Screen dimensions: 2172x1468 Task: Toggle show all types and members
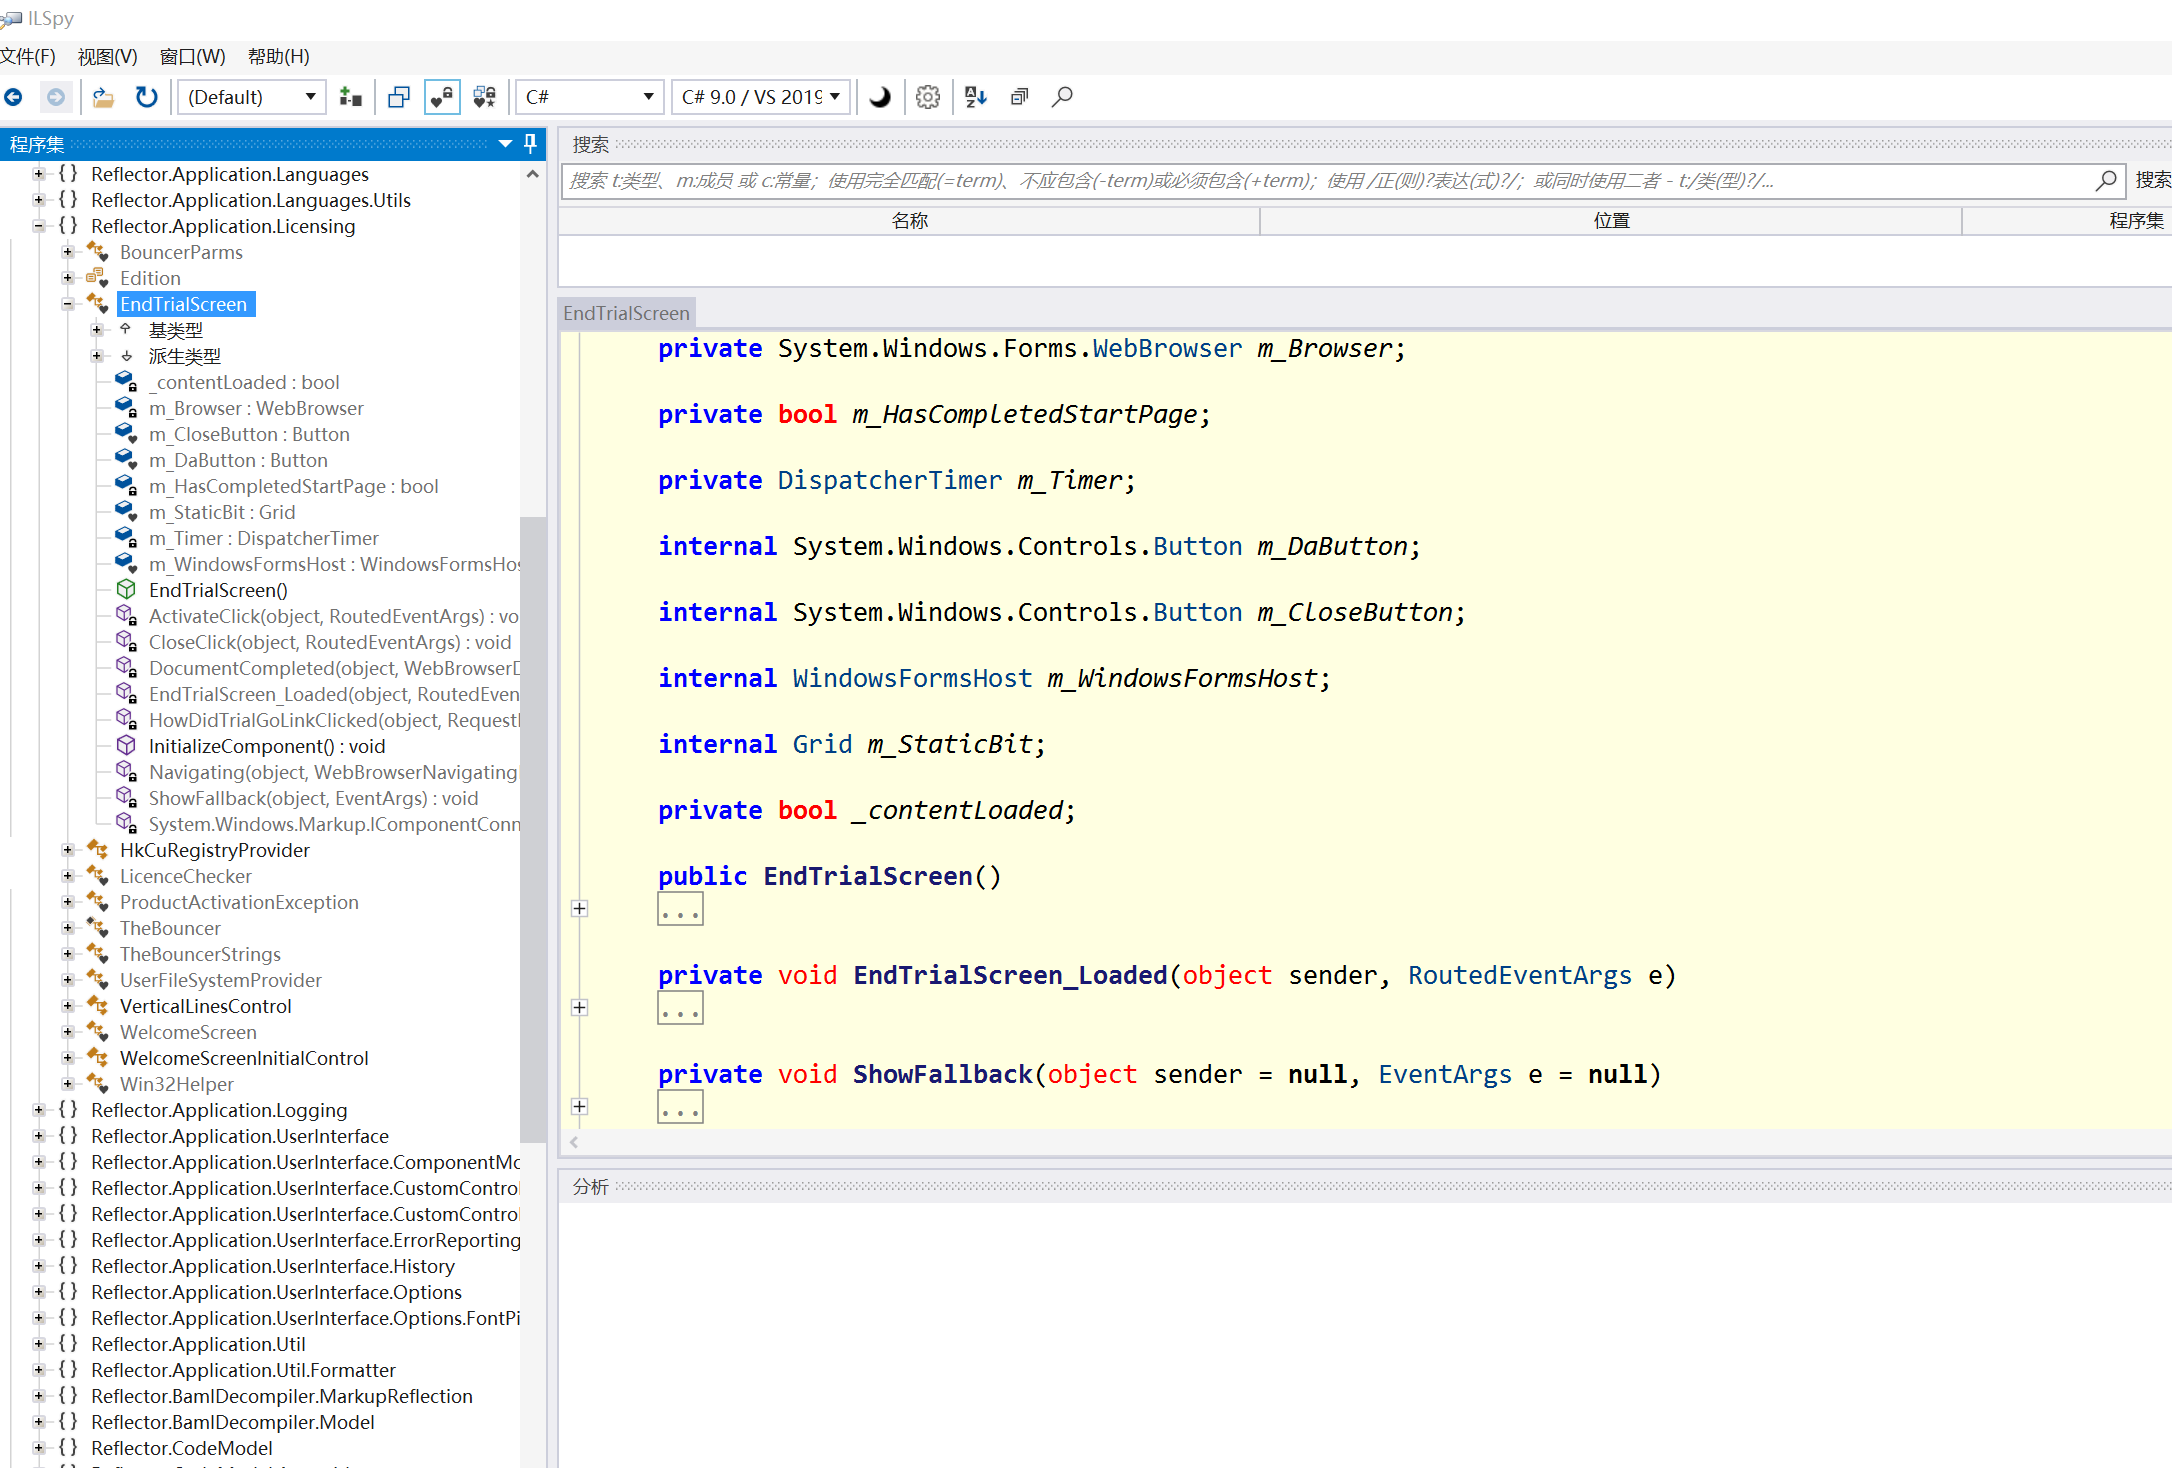485,97
